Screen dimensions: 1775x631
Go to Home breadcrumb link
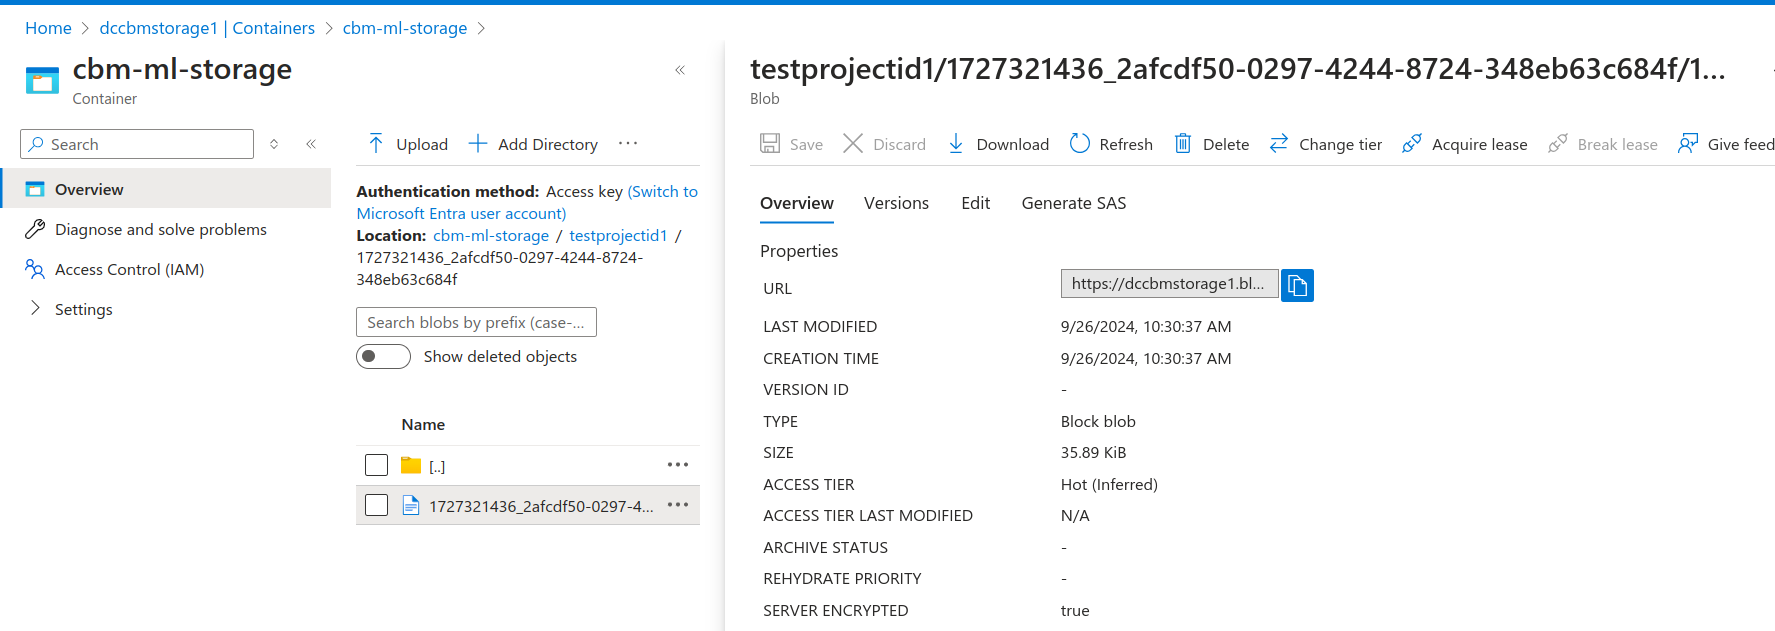tap(48, 28)
